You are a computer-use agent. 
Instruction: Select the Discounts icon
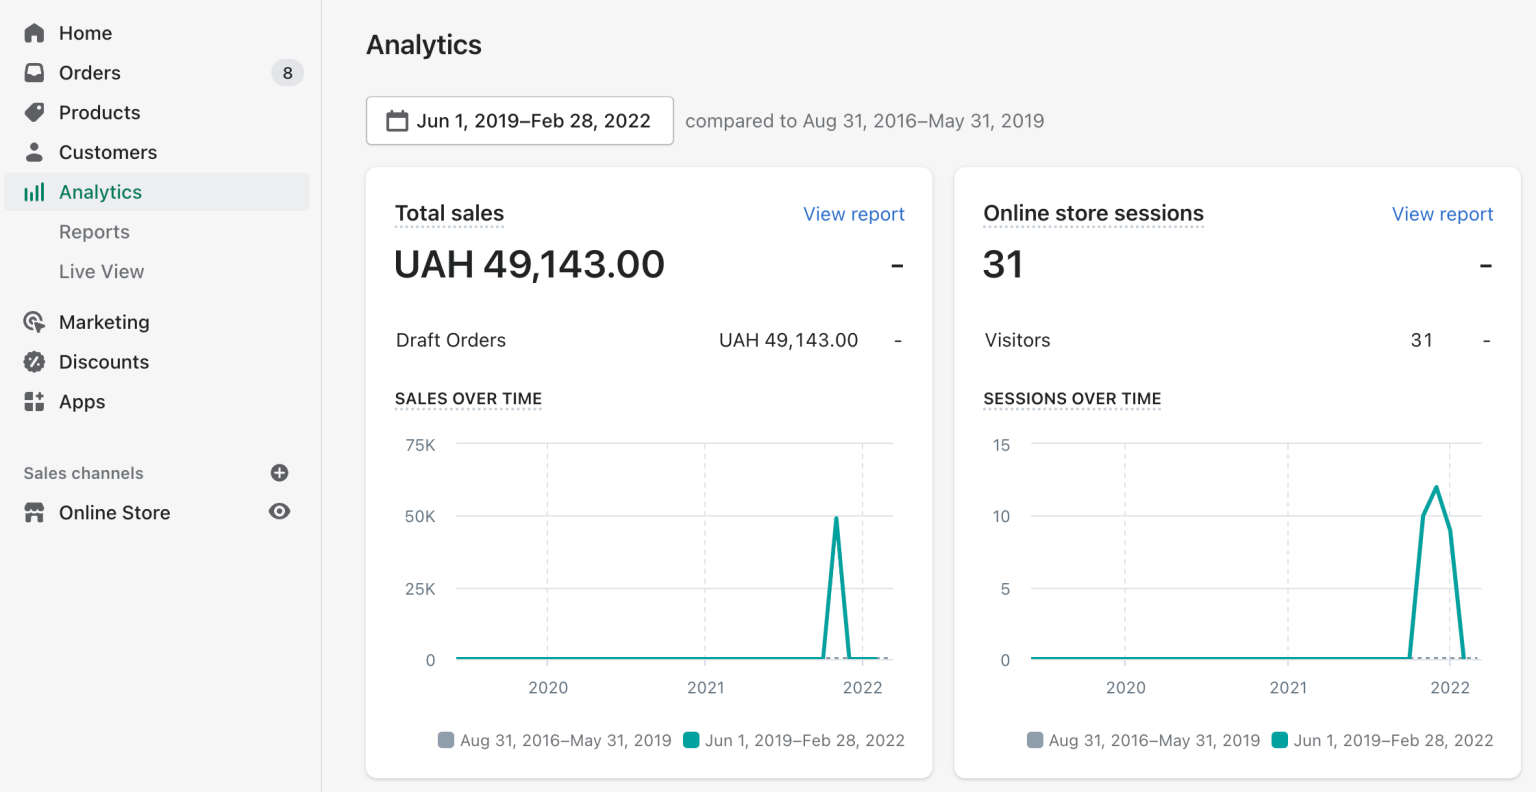(34, 361)
